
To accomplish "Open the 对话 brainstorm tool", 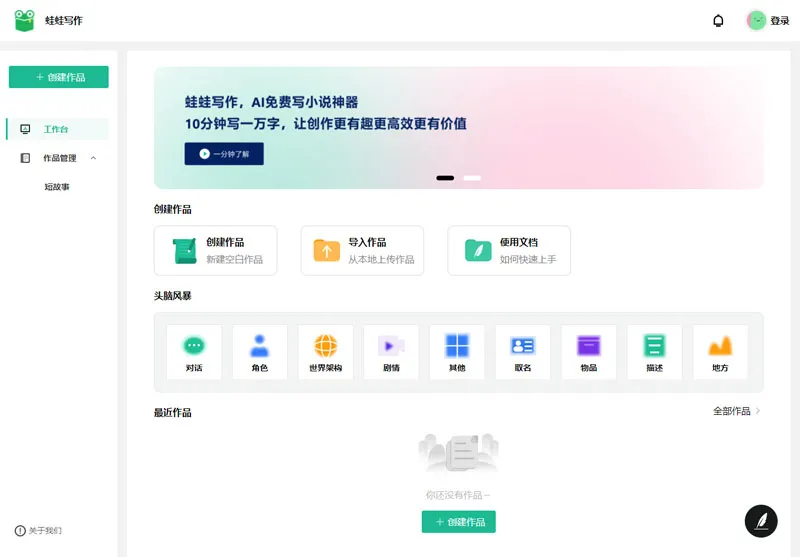I will [194, 352].
